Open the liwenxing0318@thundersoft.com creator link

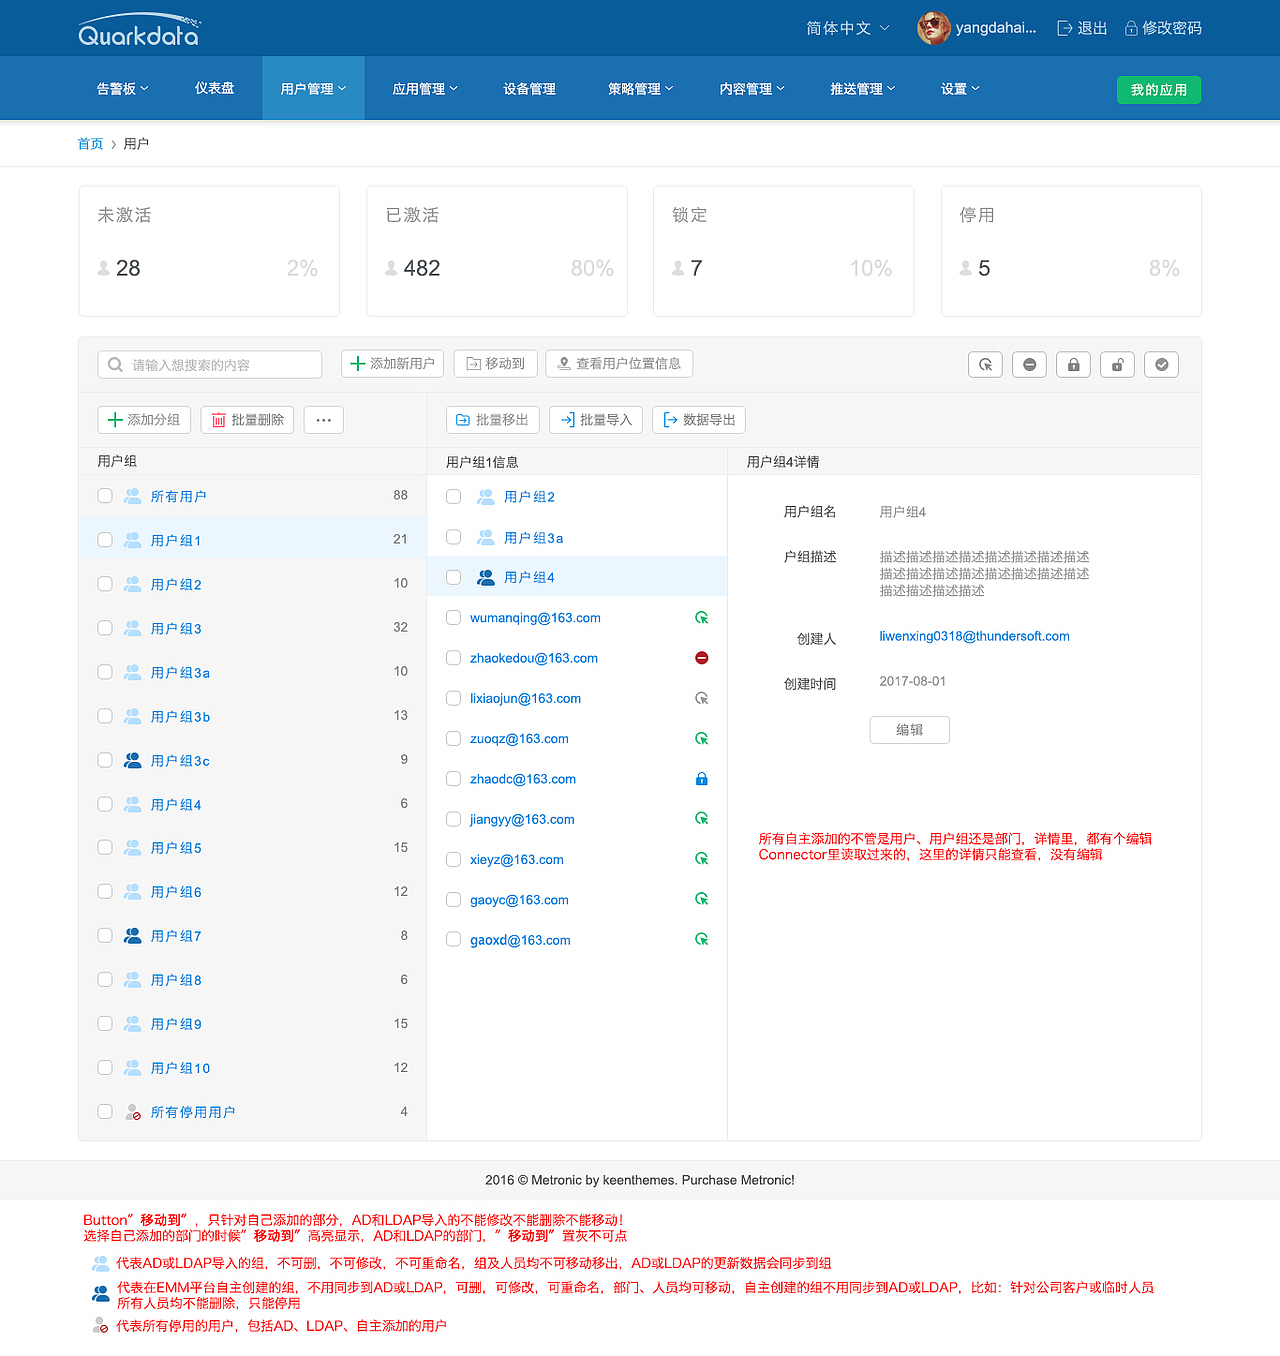click(974, 636)
